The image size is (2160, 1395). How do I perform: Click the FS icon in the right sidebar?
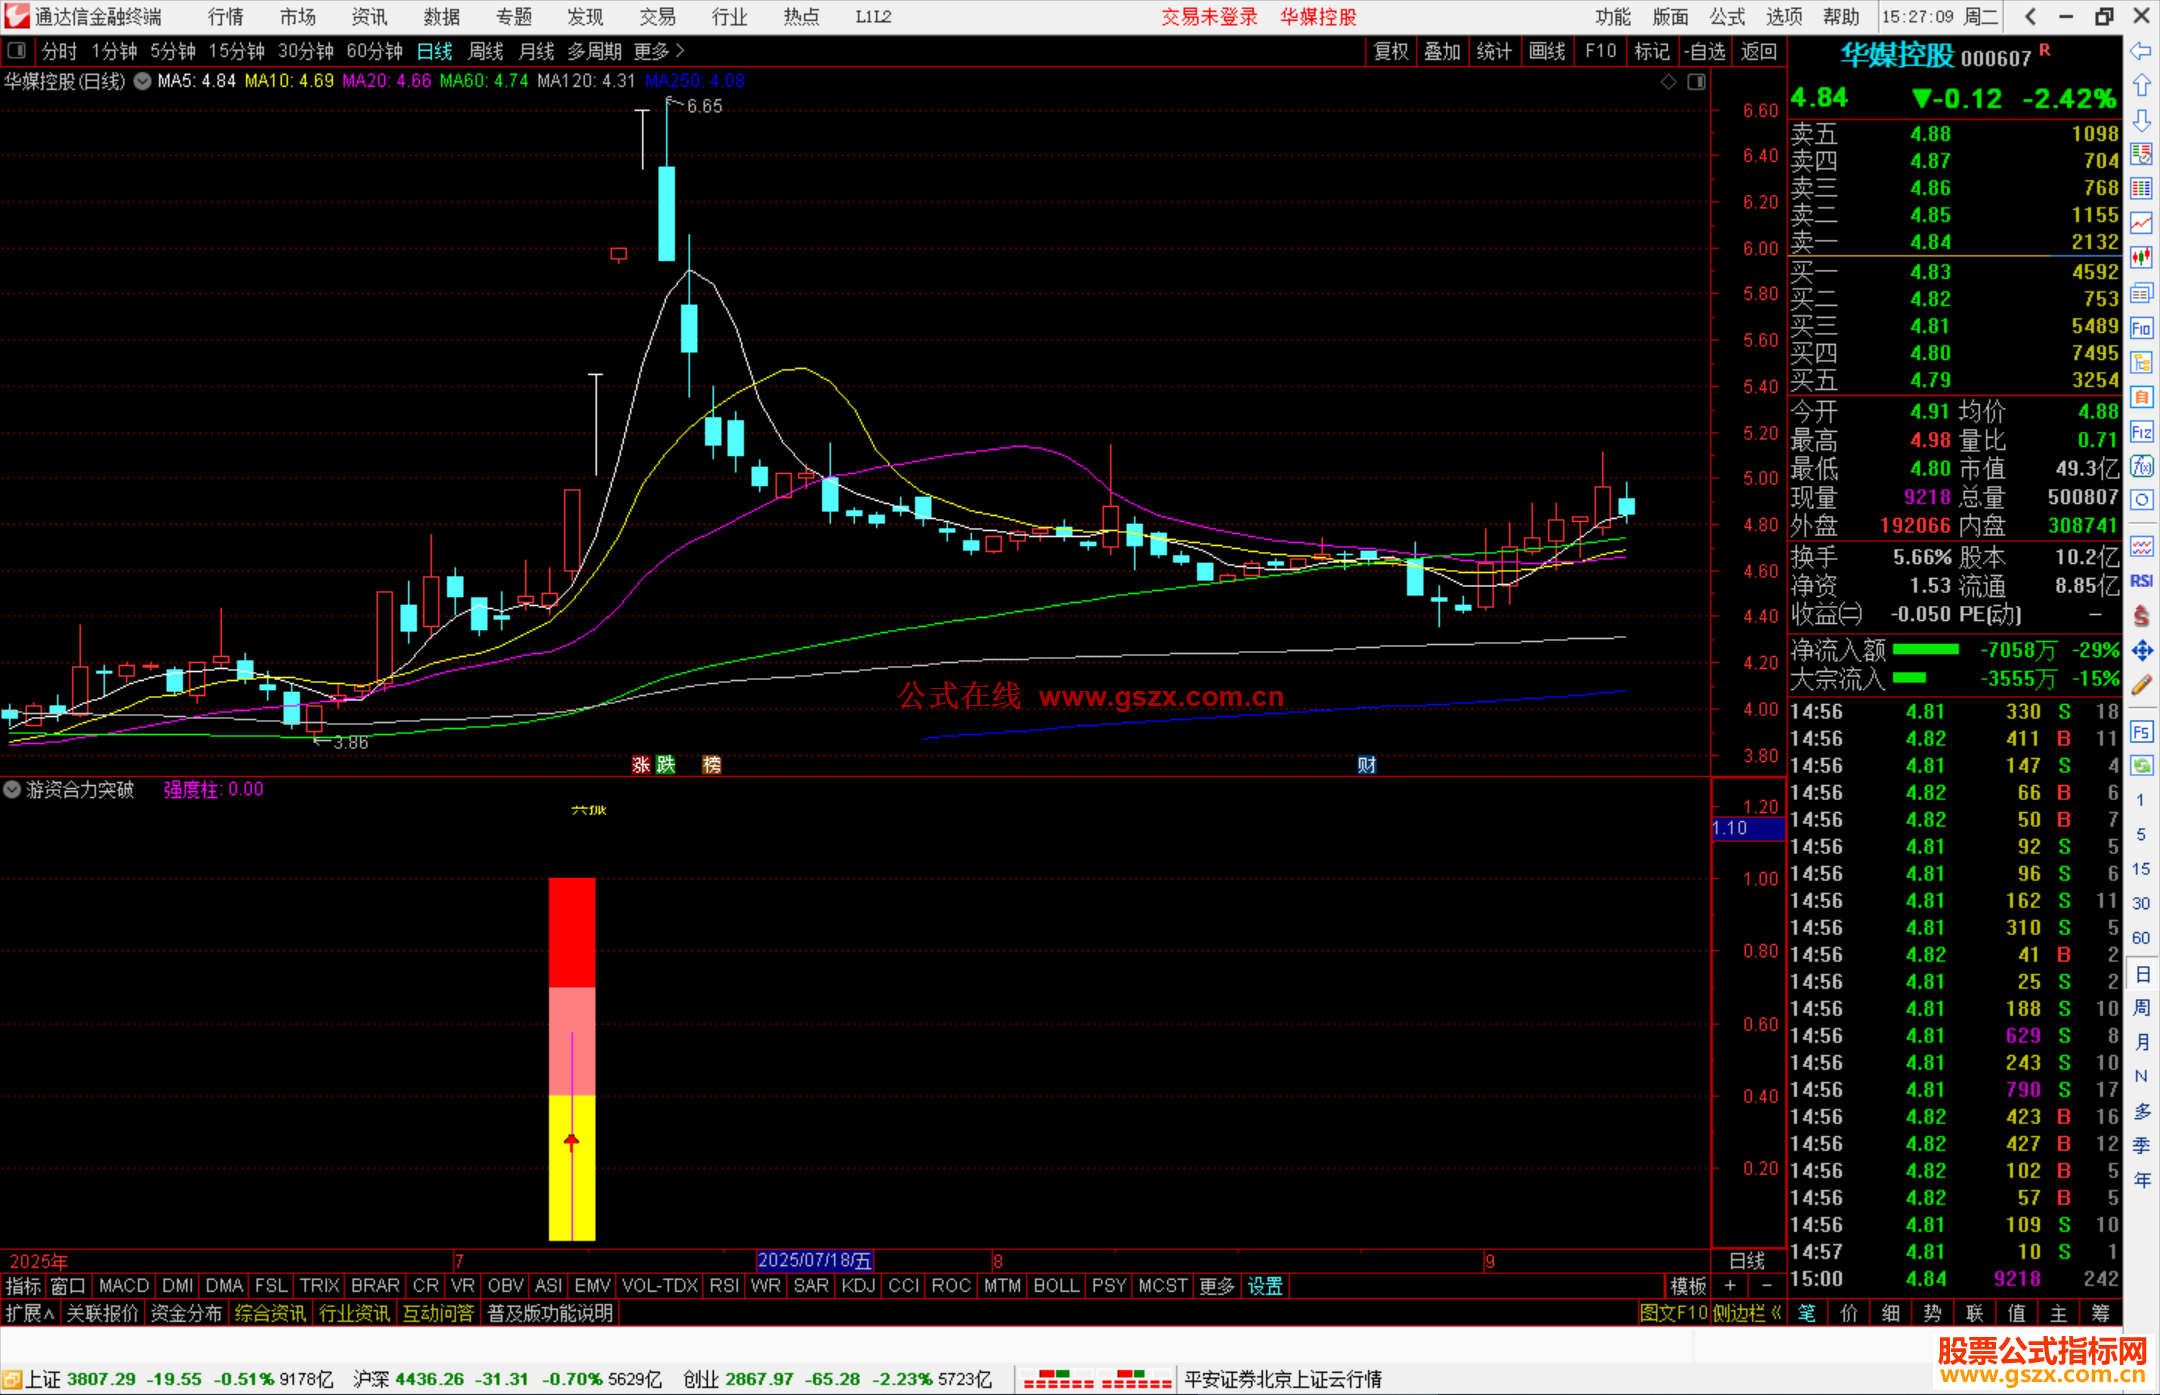(2141, 731)
